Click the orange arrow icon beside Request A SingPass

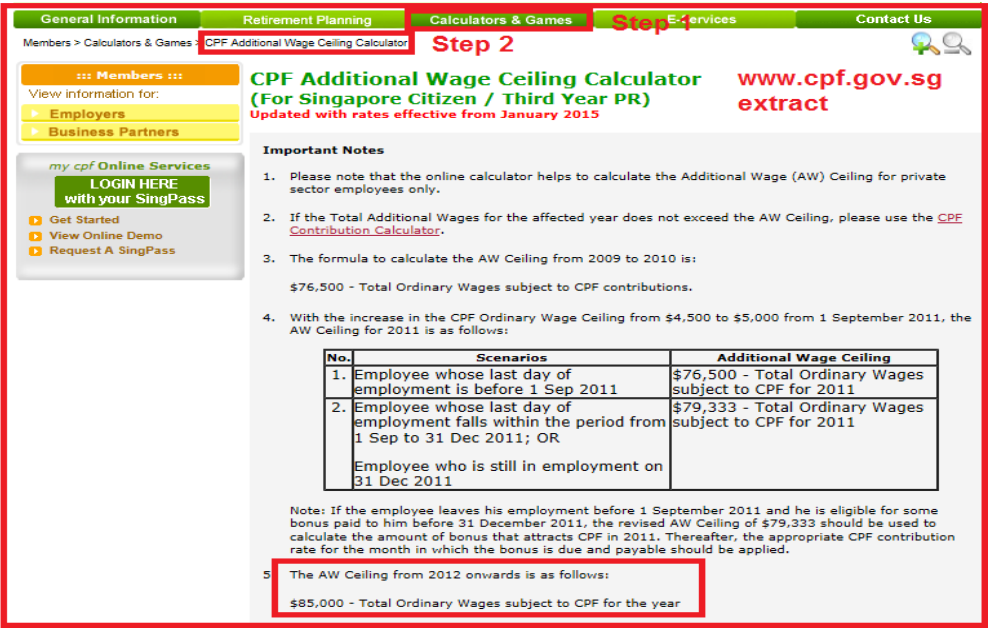(x=35, y=251)
